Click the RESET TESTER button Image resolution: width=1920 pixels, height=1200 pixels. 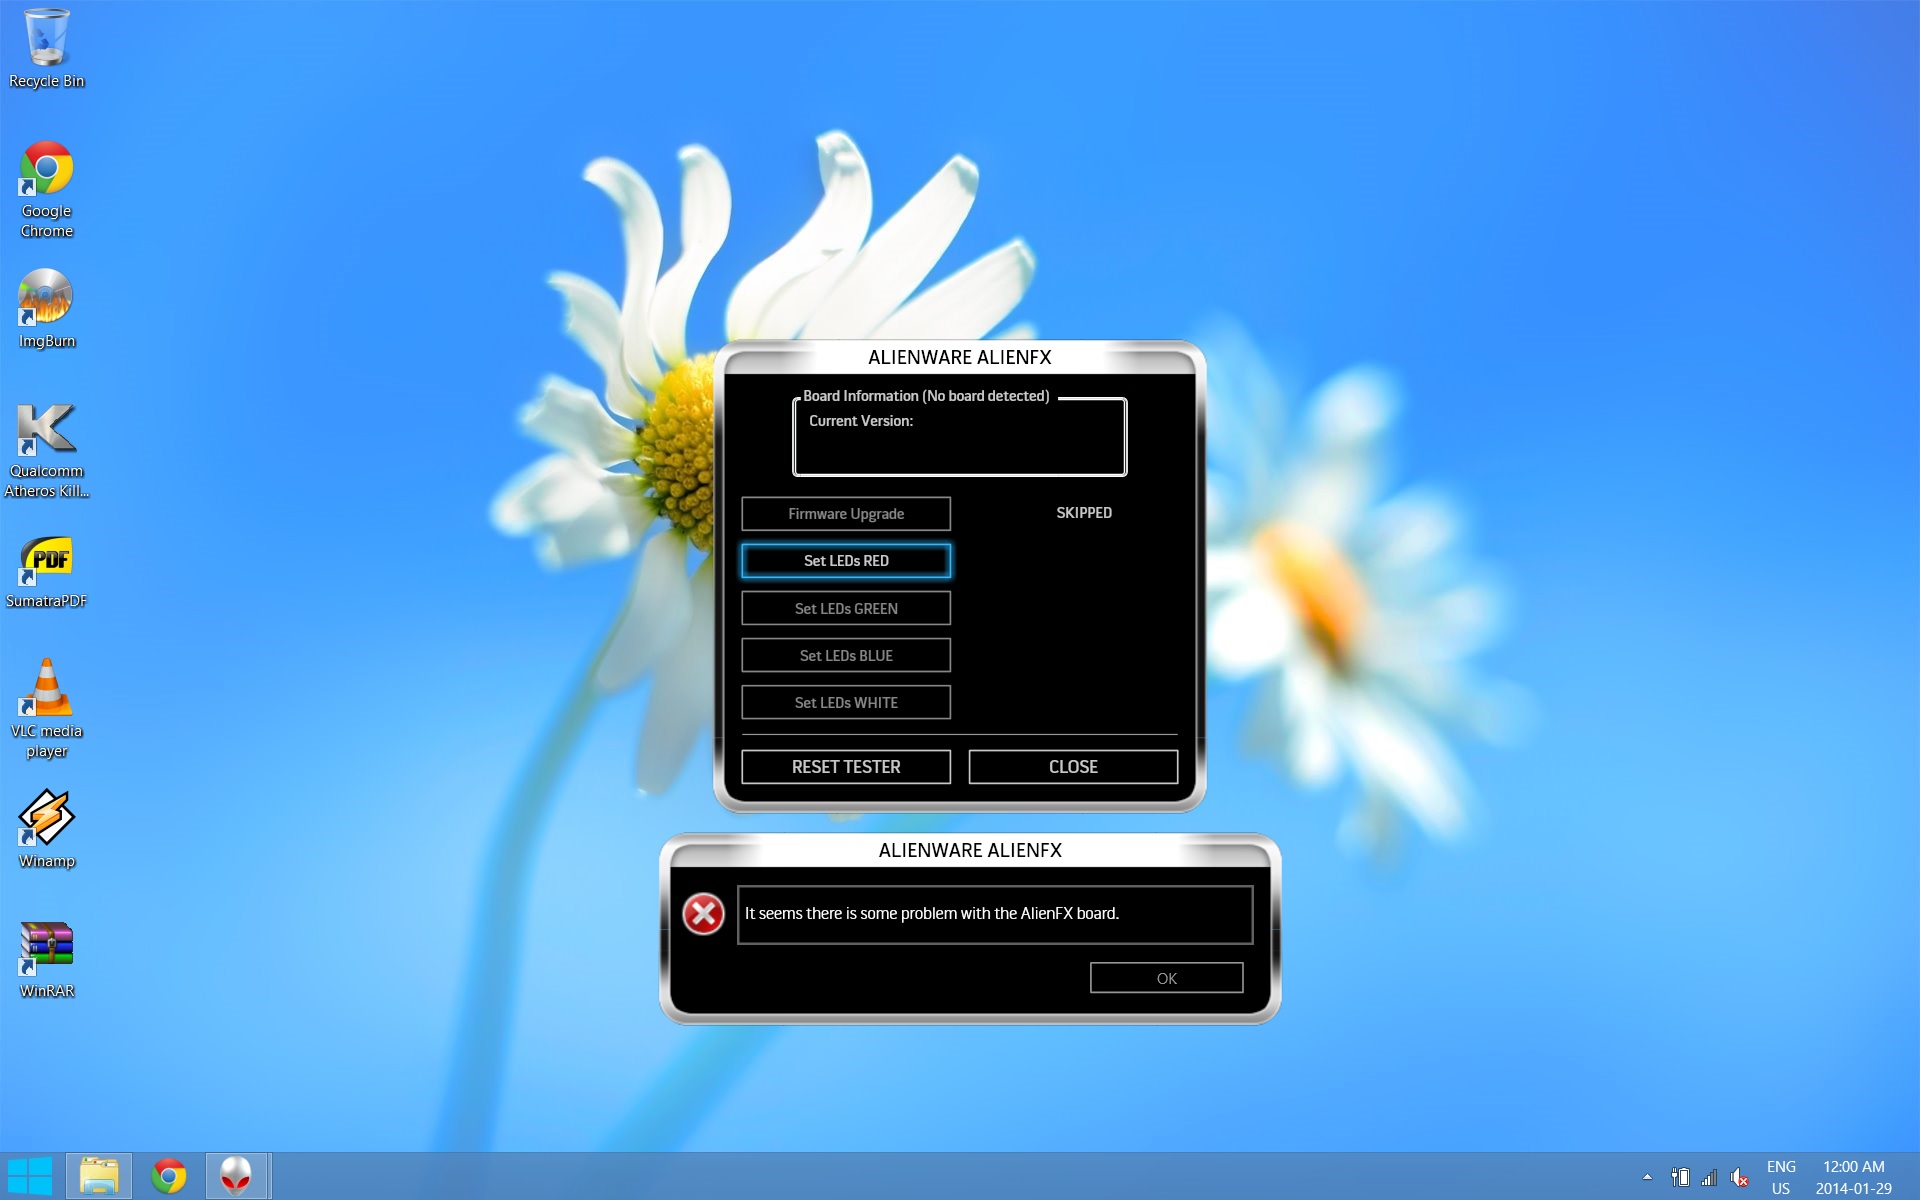click(x=846, y=767)
